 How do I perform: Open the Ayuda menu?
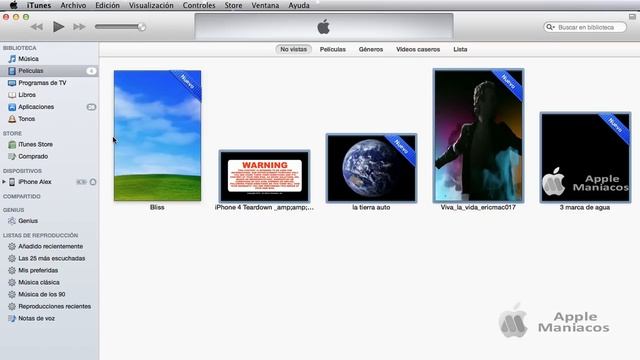click(x=299, y=5)
